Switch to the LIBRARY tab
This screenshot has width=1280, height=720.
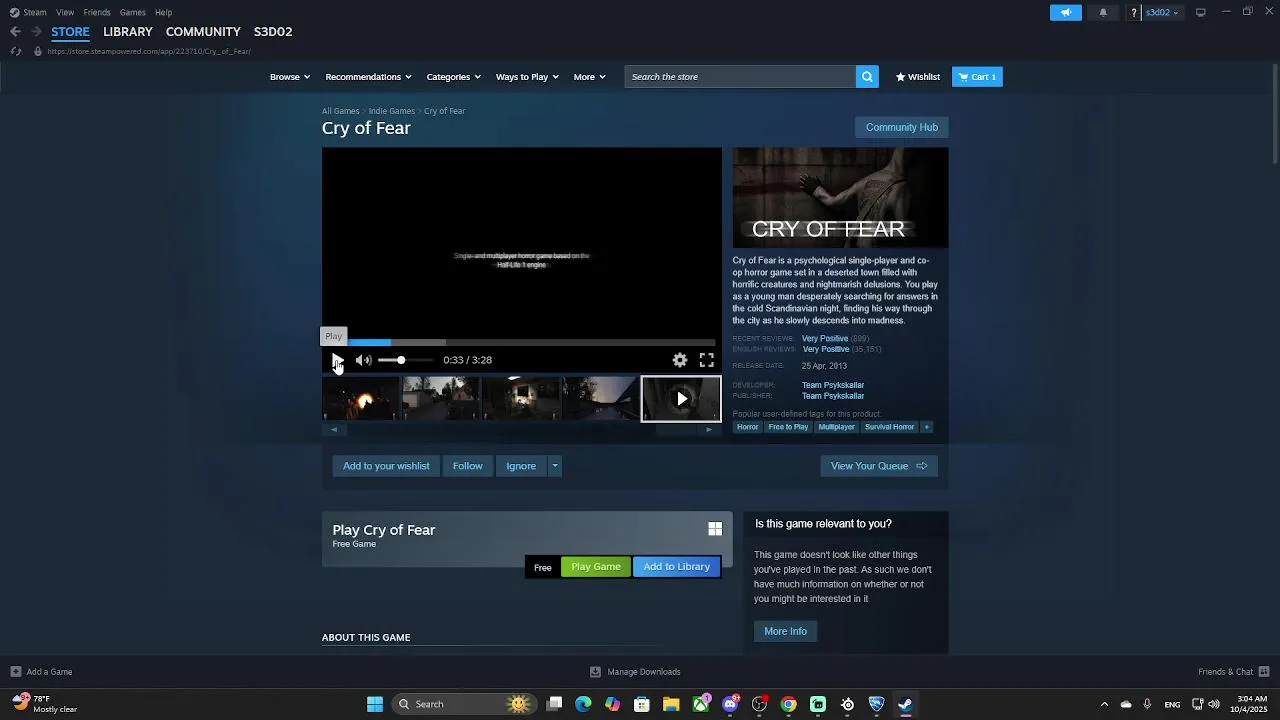pos(128,32)
